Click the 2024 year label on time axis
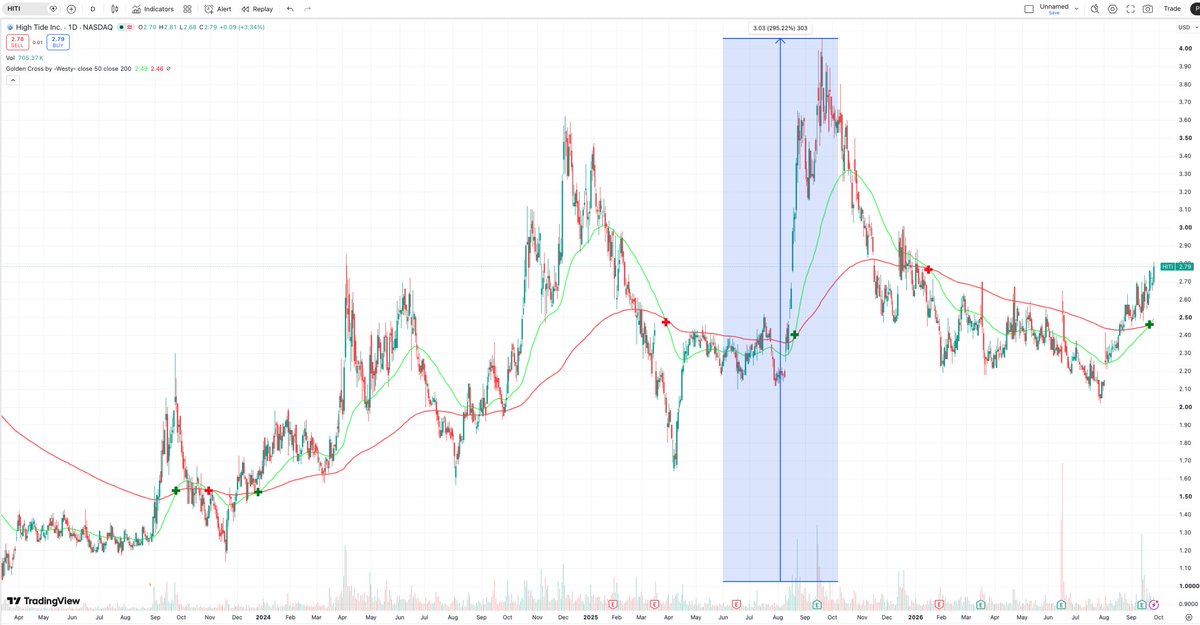This screenshot has width=1200, height=625. tap(264, 619)
